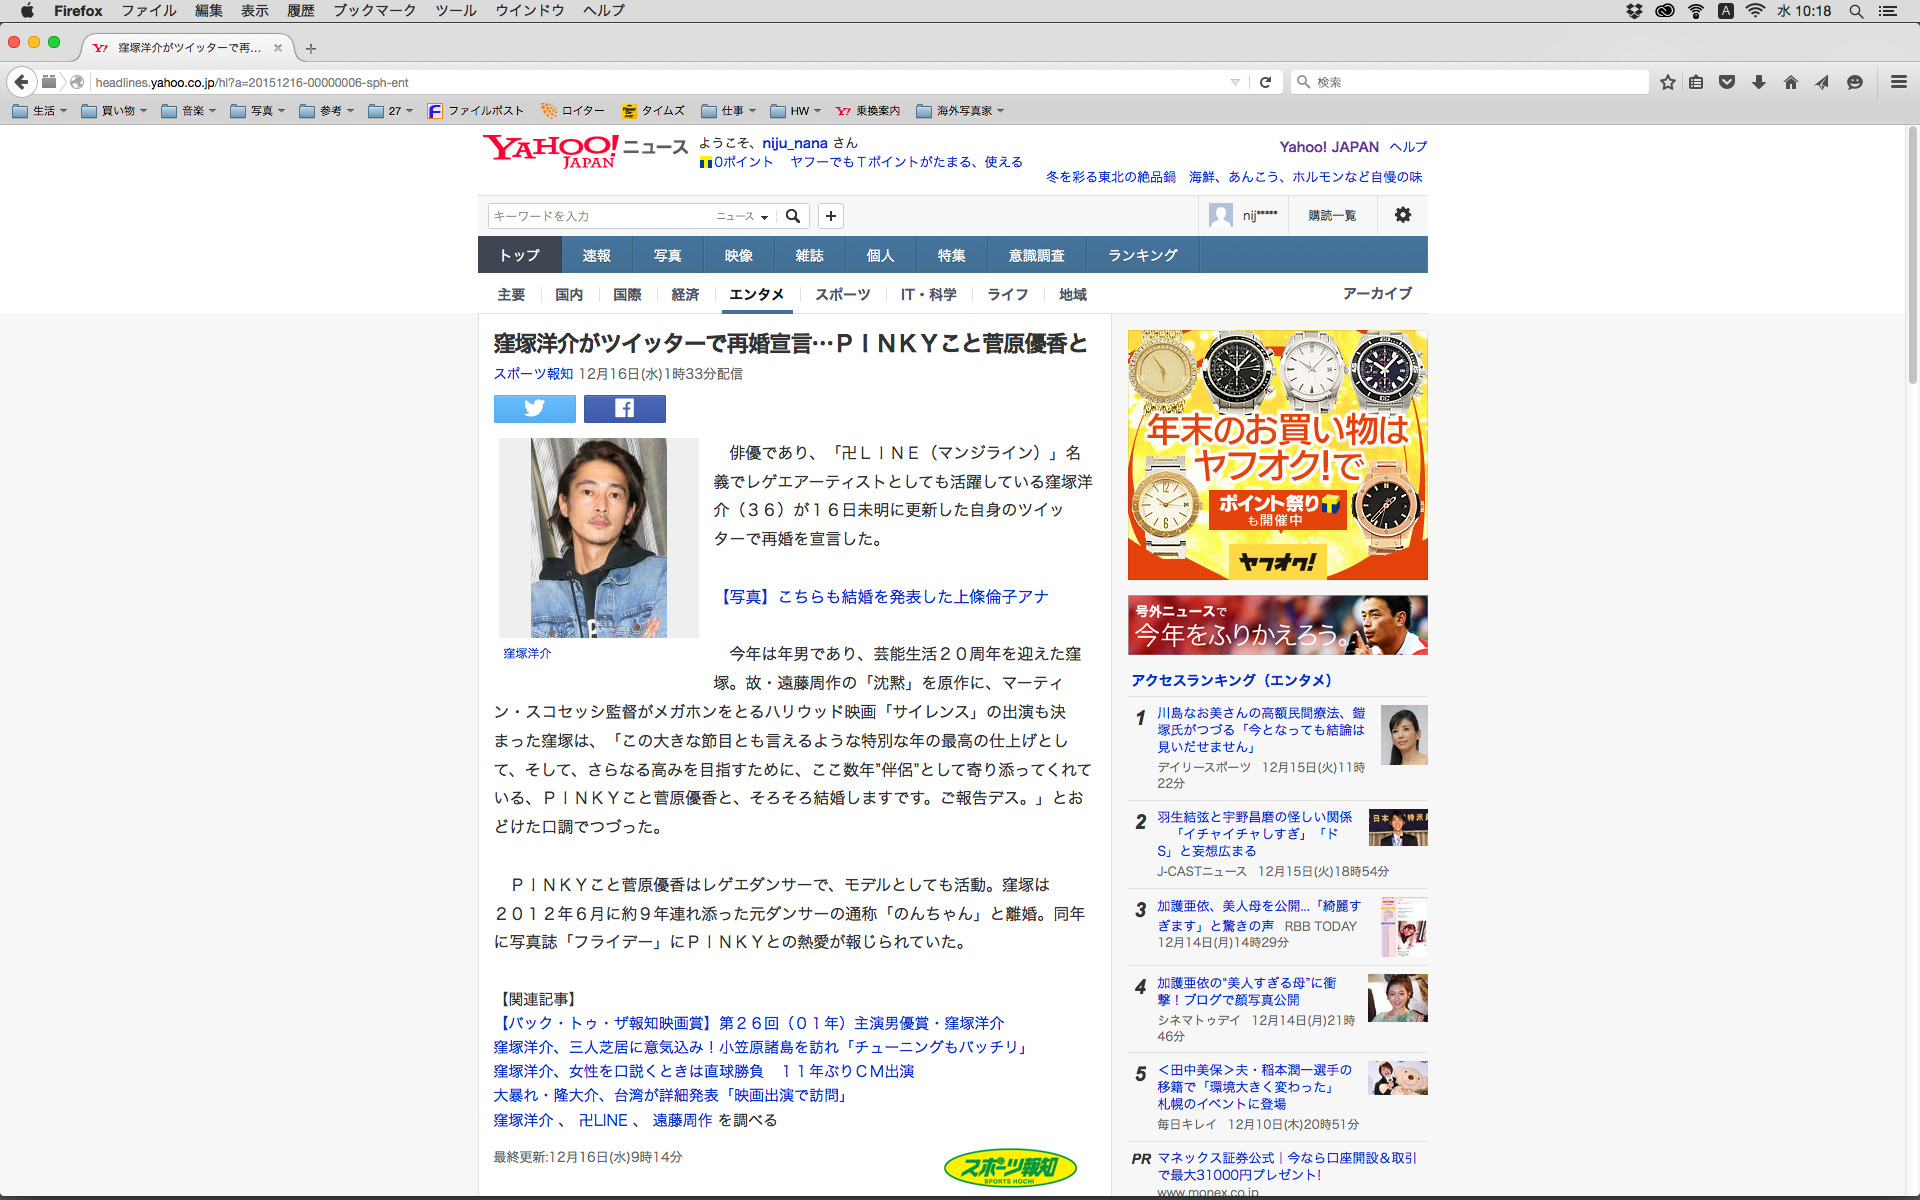Click the アーカイブ link
Viewport: 1920px width, 1200px height.
tap(1377, 293)
